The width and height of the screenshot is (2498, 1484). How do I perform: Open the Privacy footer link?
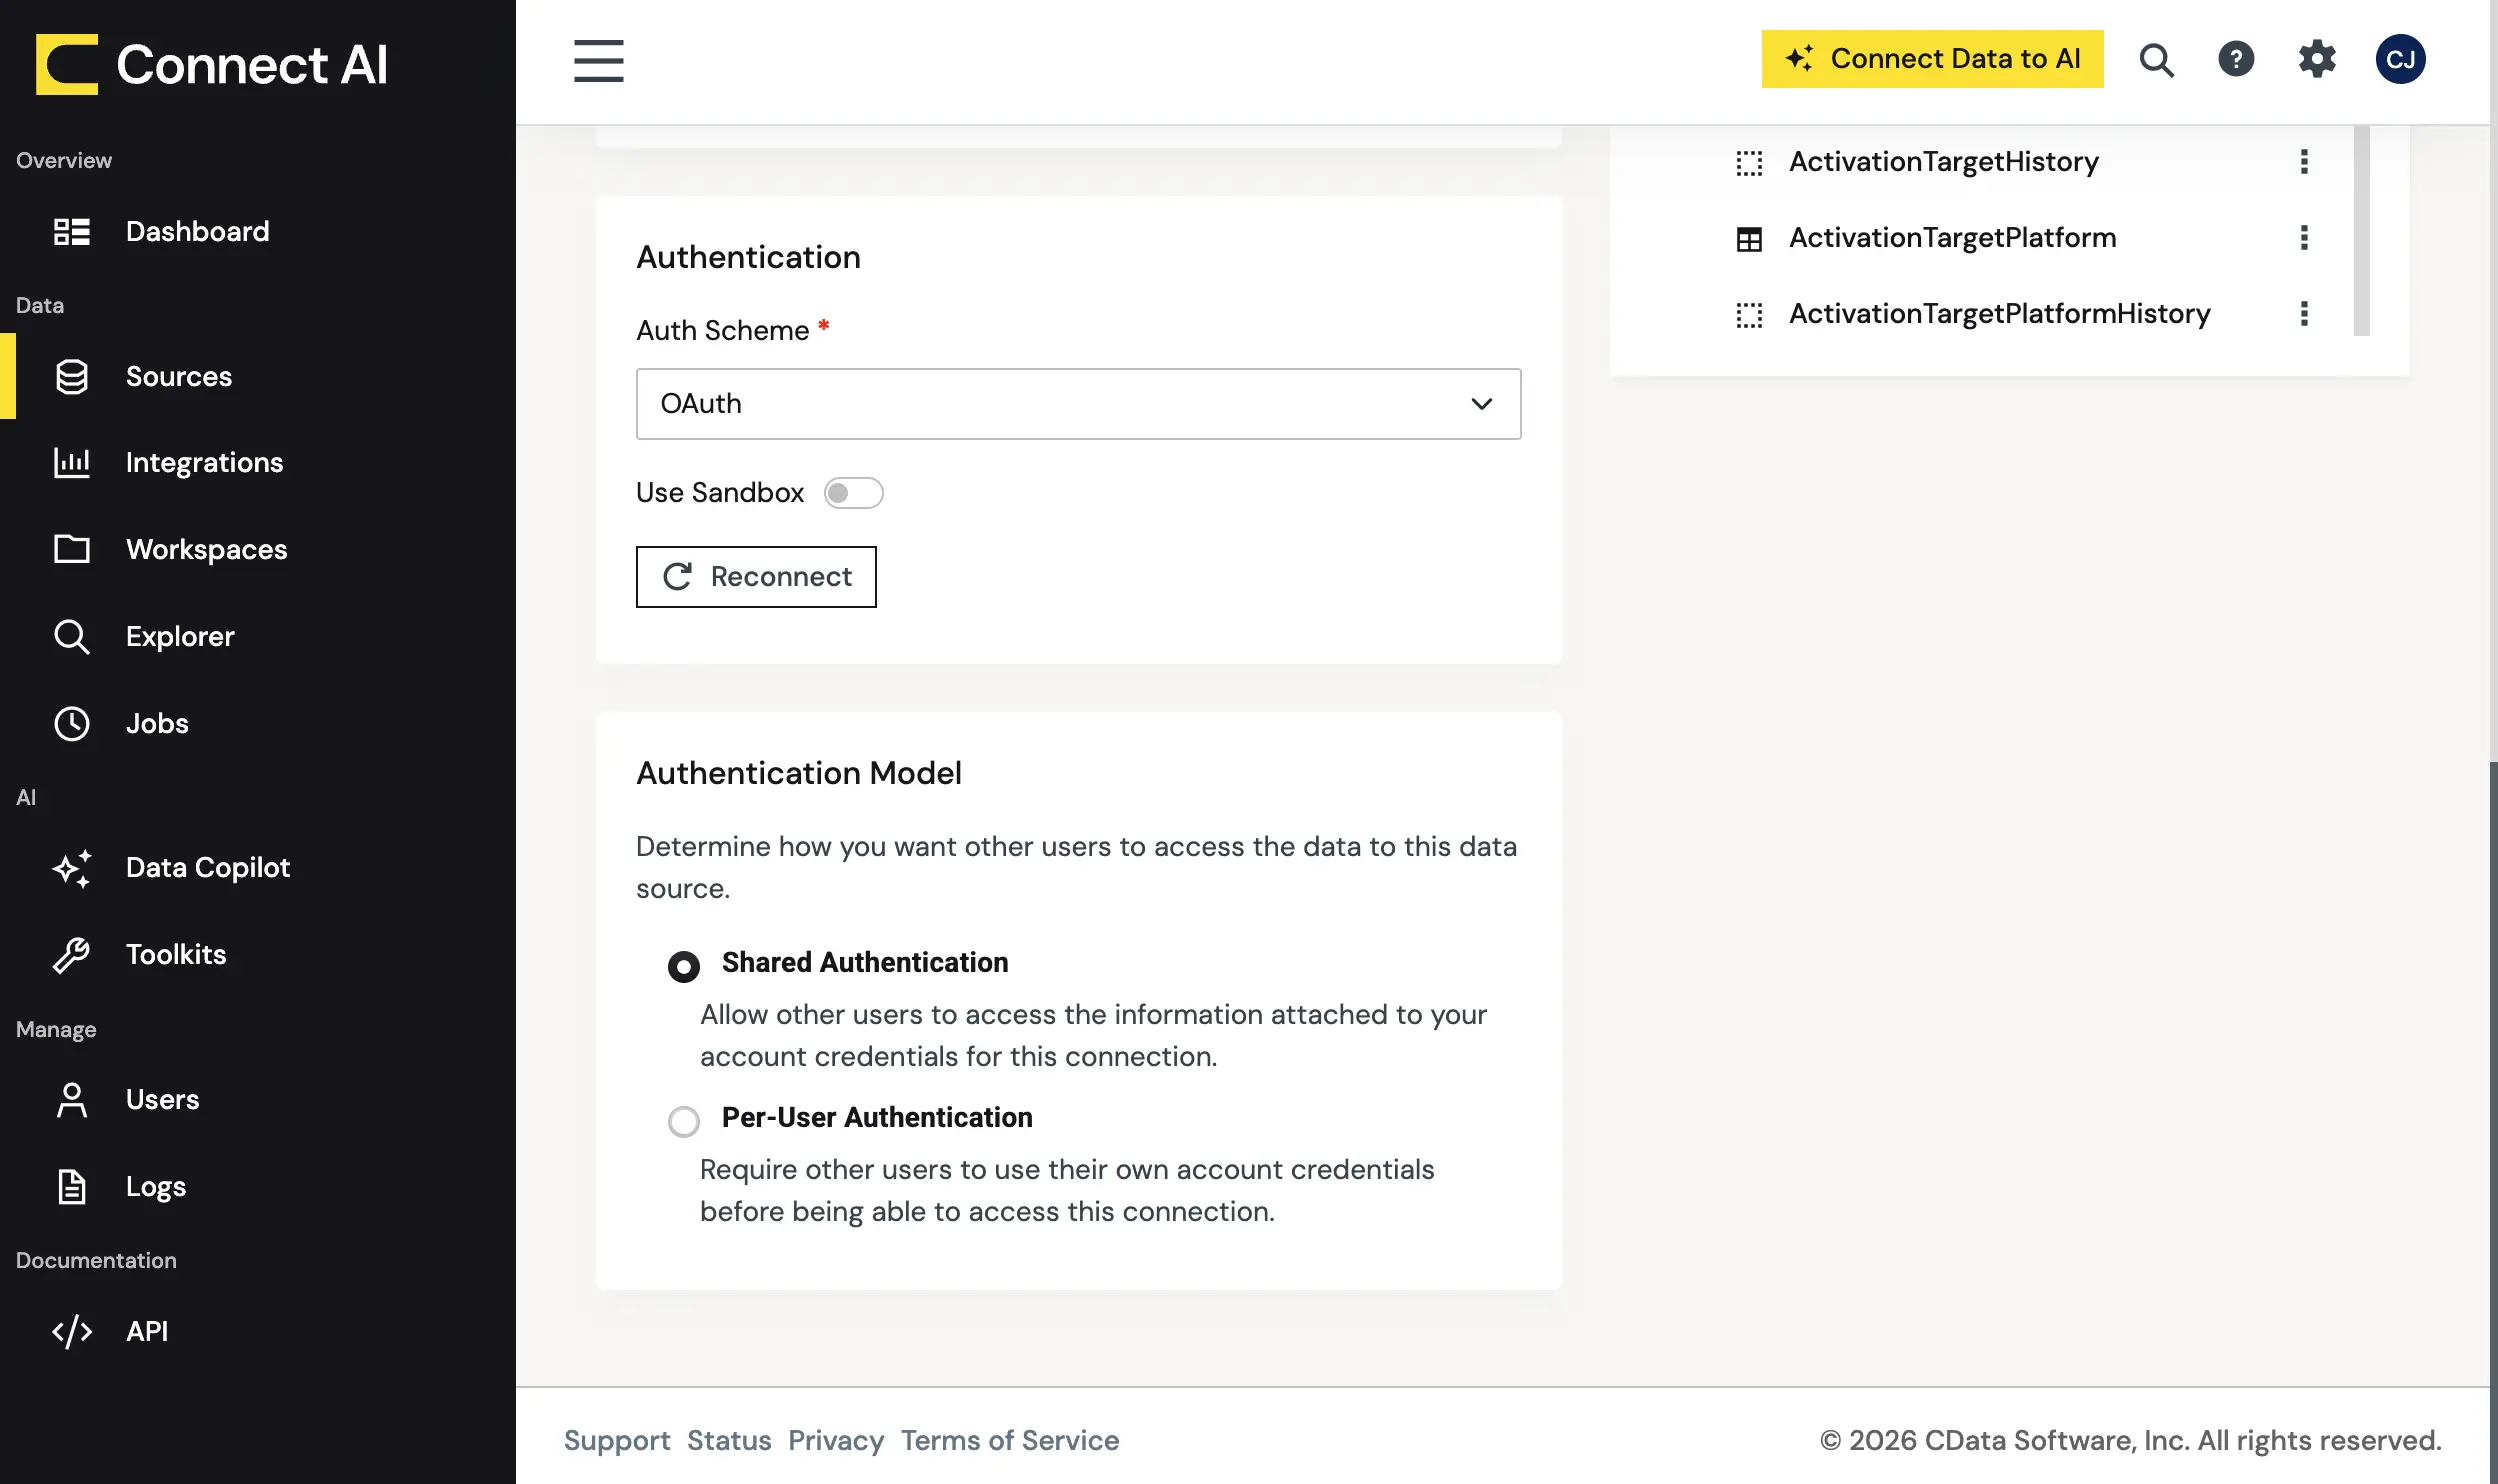(x=836, y=1440)
